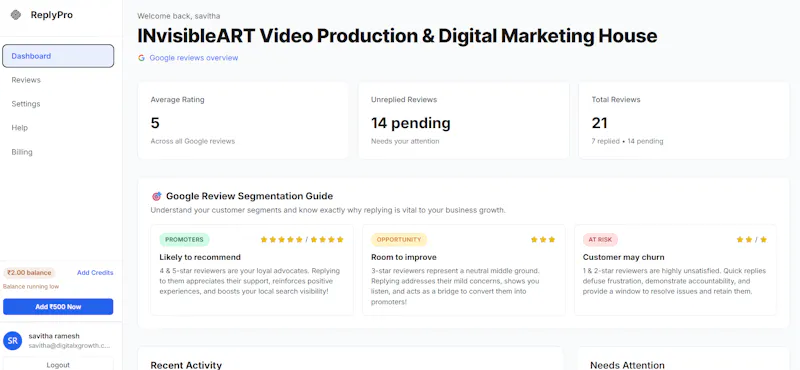Open the Billing page
800x370 pixels.
(x=22, y=152)
